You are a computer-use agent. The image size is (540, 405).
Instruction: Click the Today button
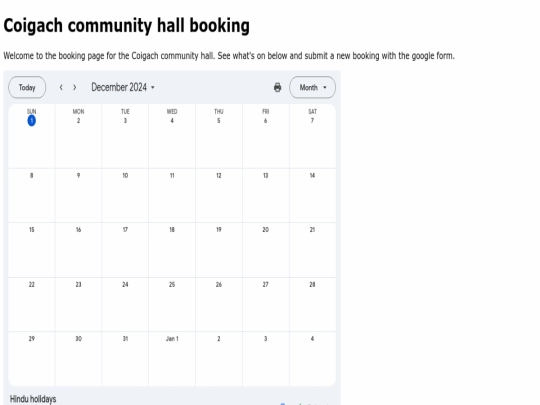pos(27,87)
